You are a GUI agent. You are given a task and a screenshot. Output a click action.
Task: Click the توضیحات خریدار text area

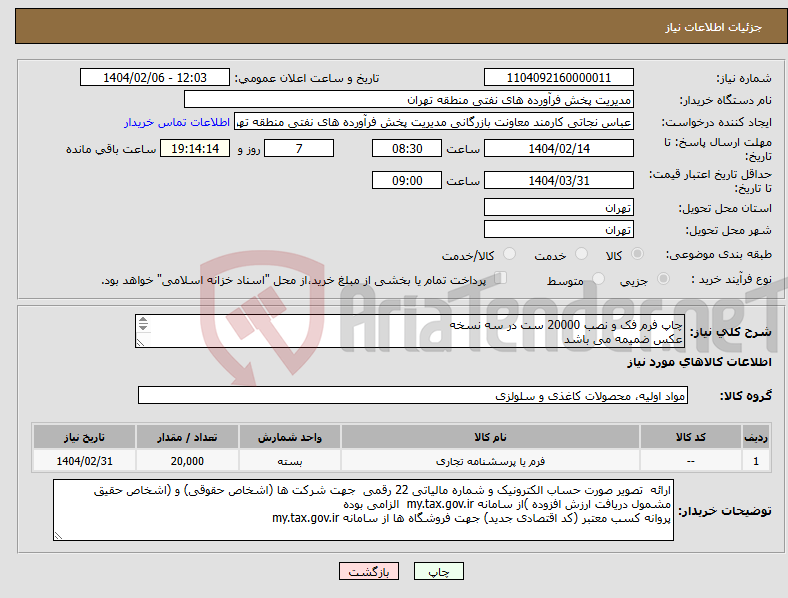363,510
